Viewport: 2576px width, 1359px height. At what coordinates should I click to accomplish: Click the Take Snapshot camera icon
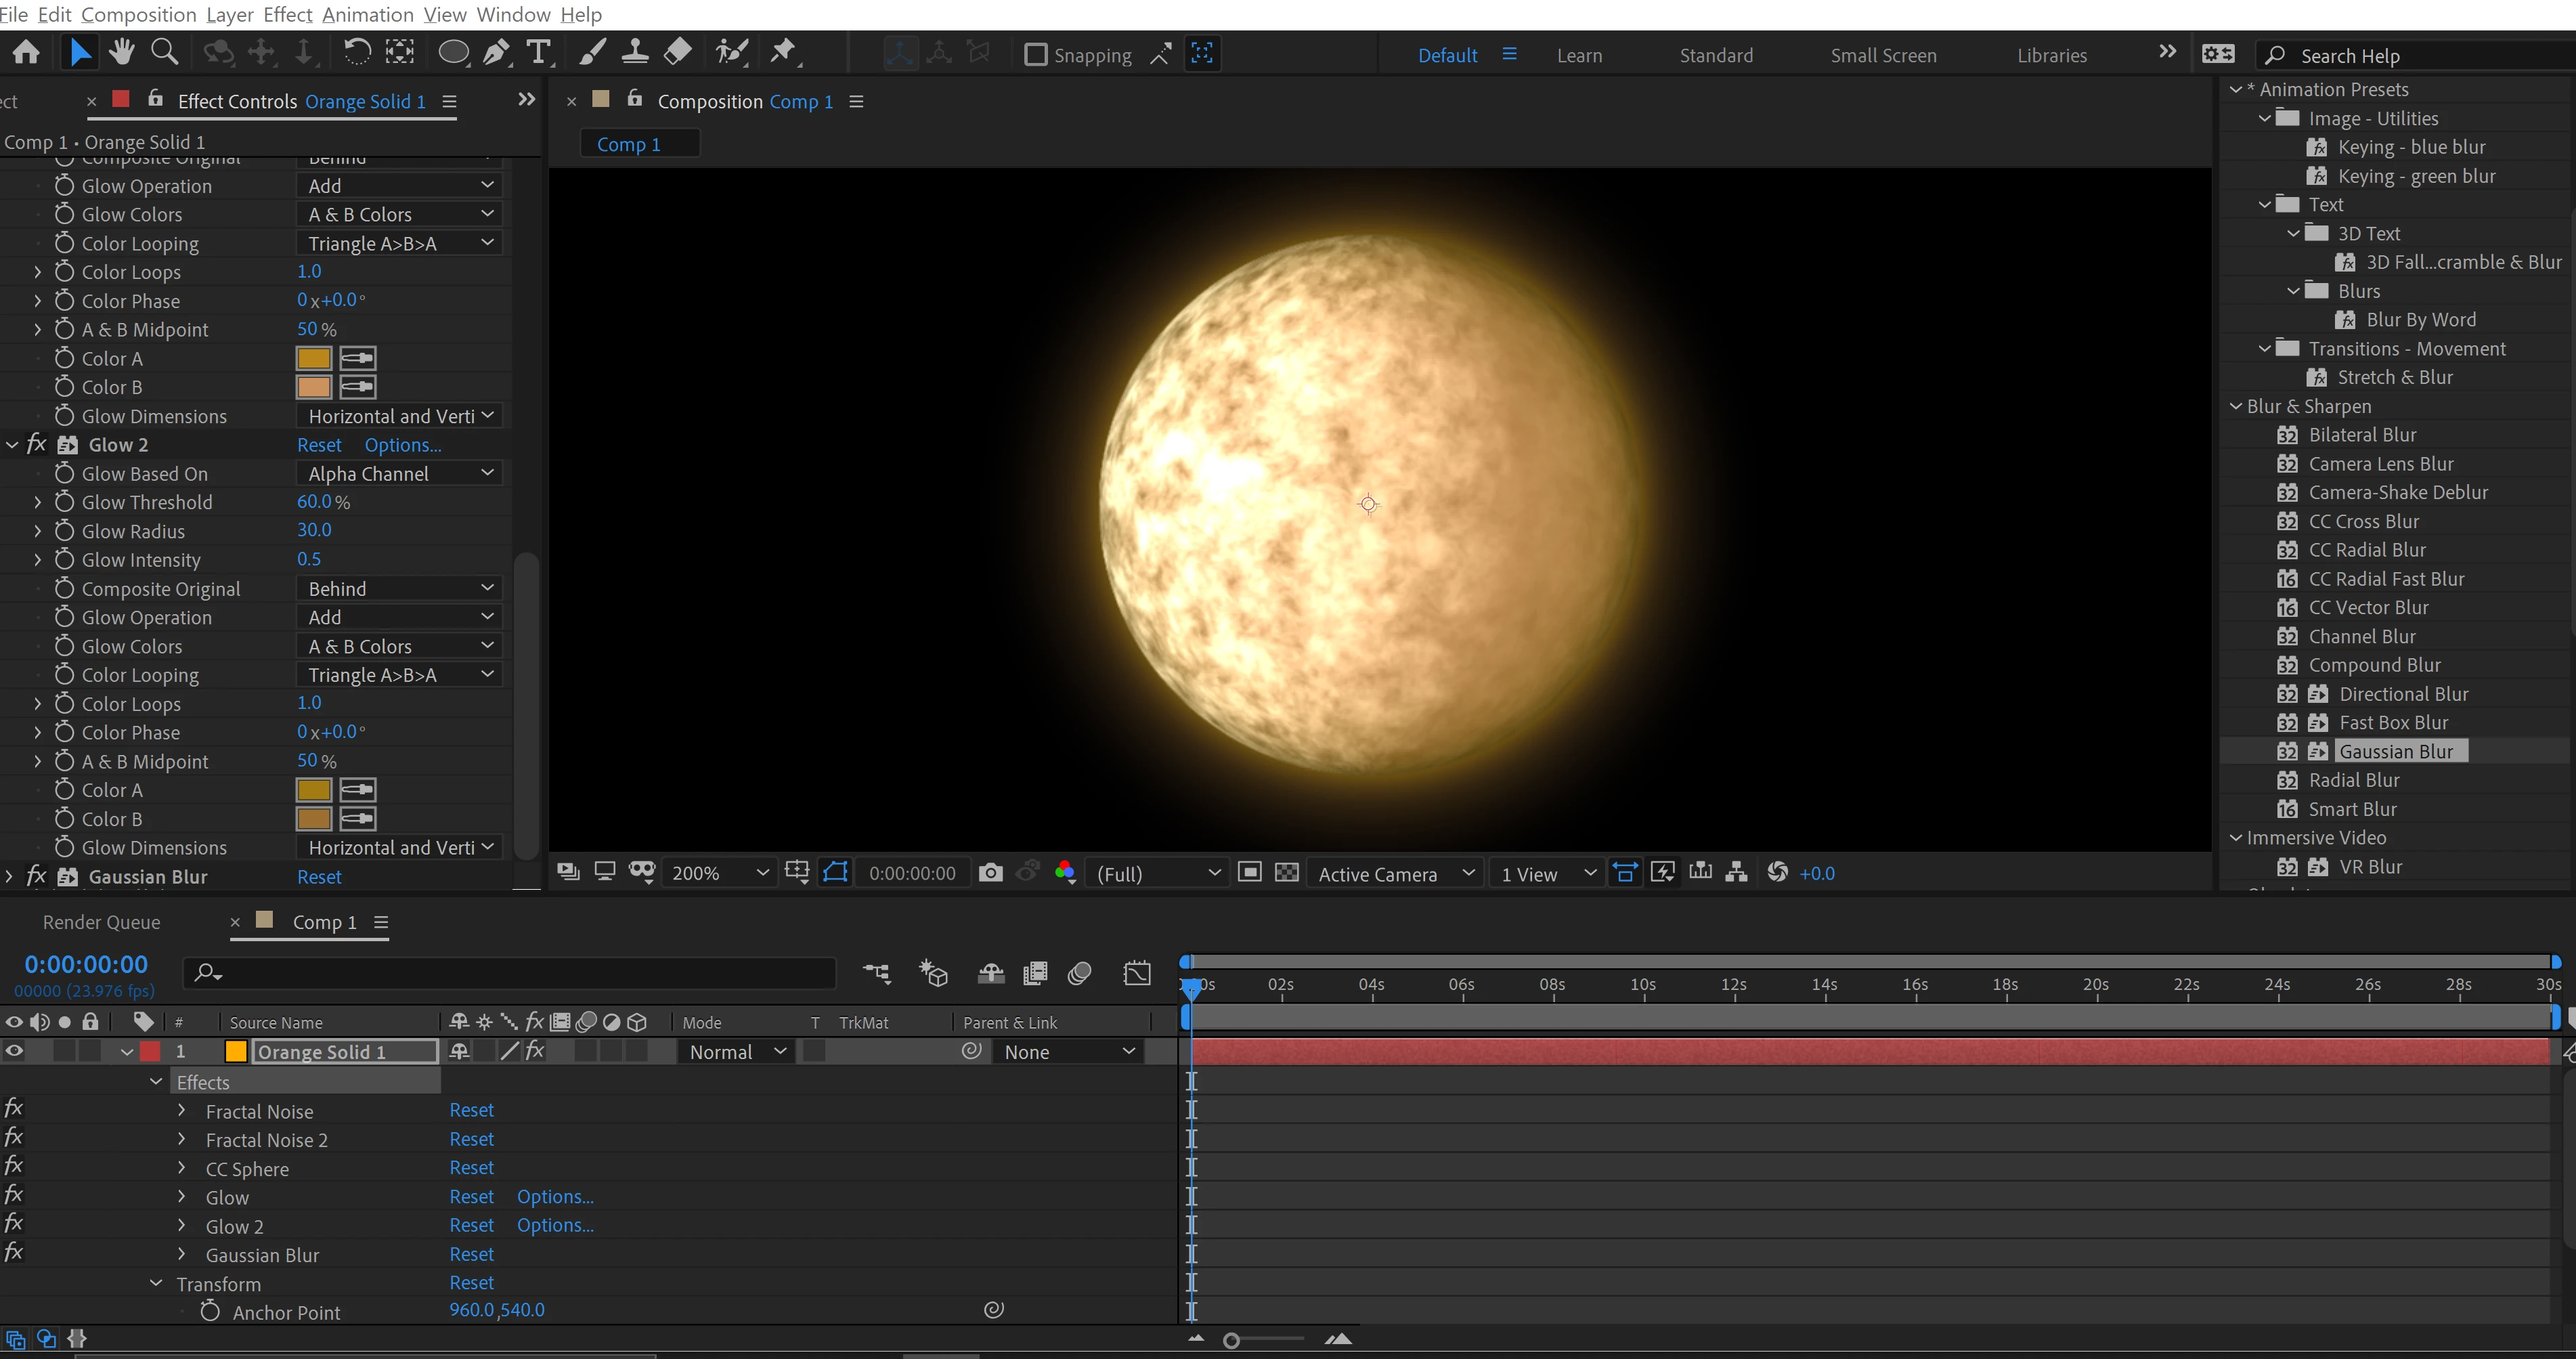pyautogui.click(x=990, y=873)
